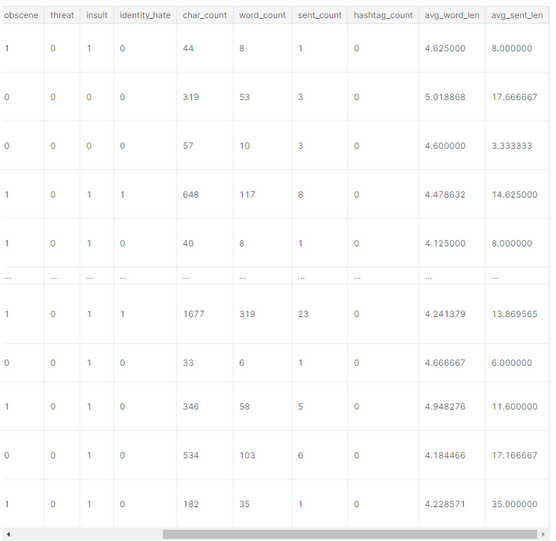Select the hashtag_count column header

(x=383, y=15)
